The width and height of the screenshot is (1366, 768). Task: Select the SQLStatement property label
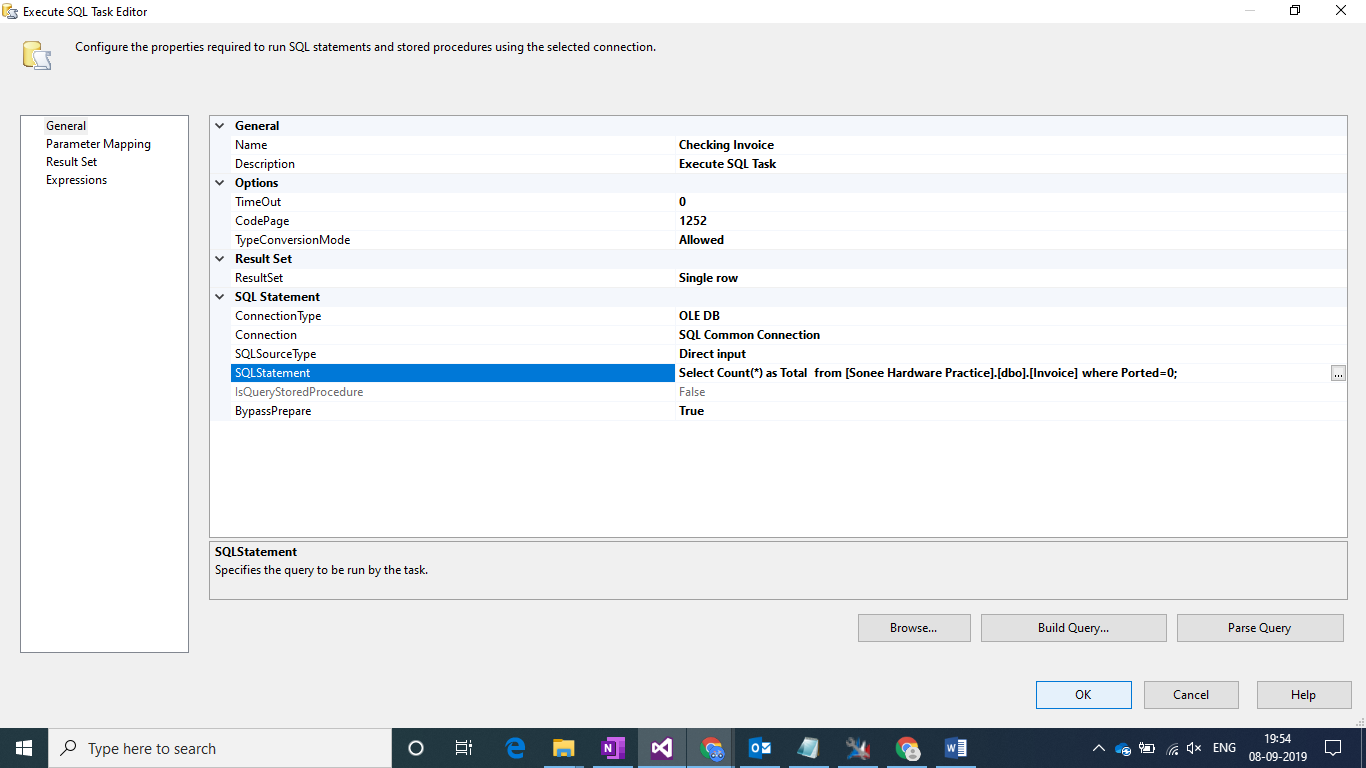point(272,373)
